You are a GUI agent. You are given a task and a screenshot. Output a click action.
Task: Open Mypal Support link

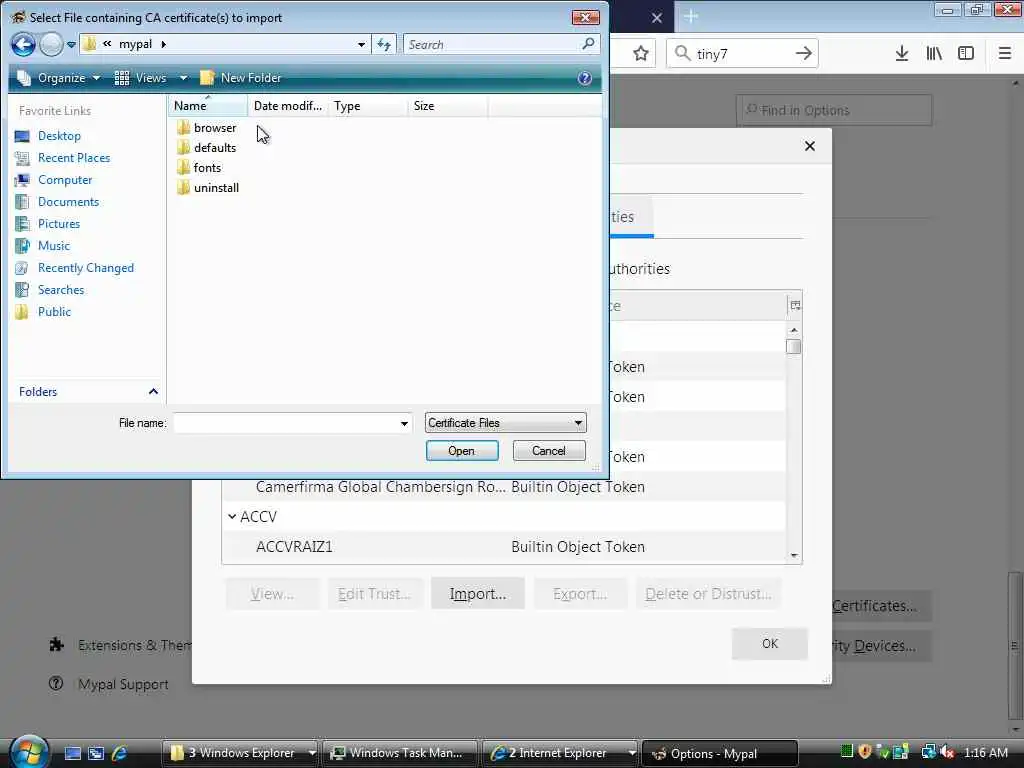pos(123,684)
